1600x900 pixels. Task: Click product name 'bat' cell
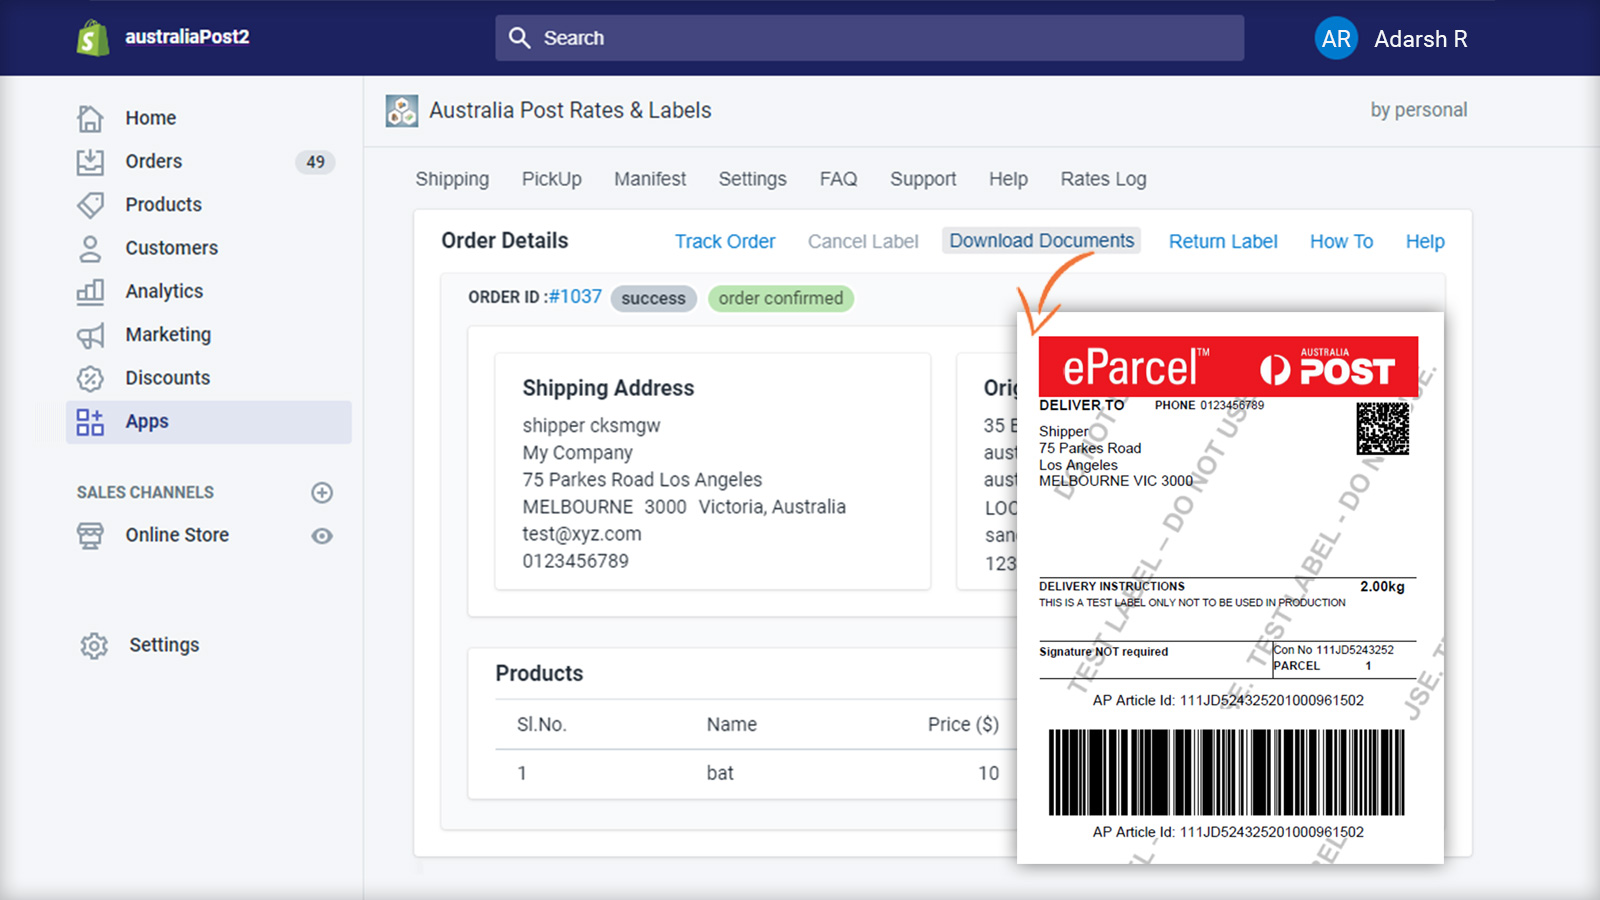click(720, 773)
